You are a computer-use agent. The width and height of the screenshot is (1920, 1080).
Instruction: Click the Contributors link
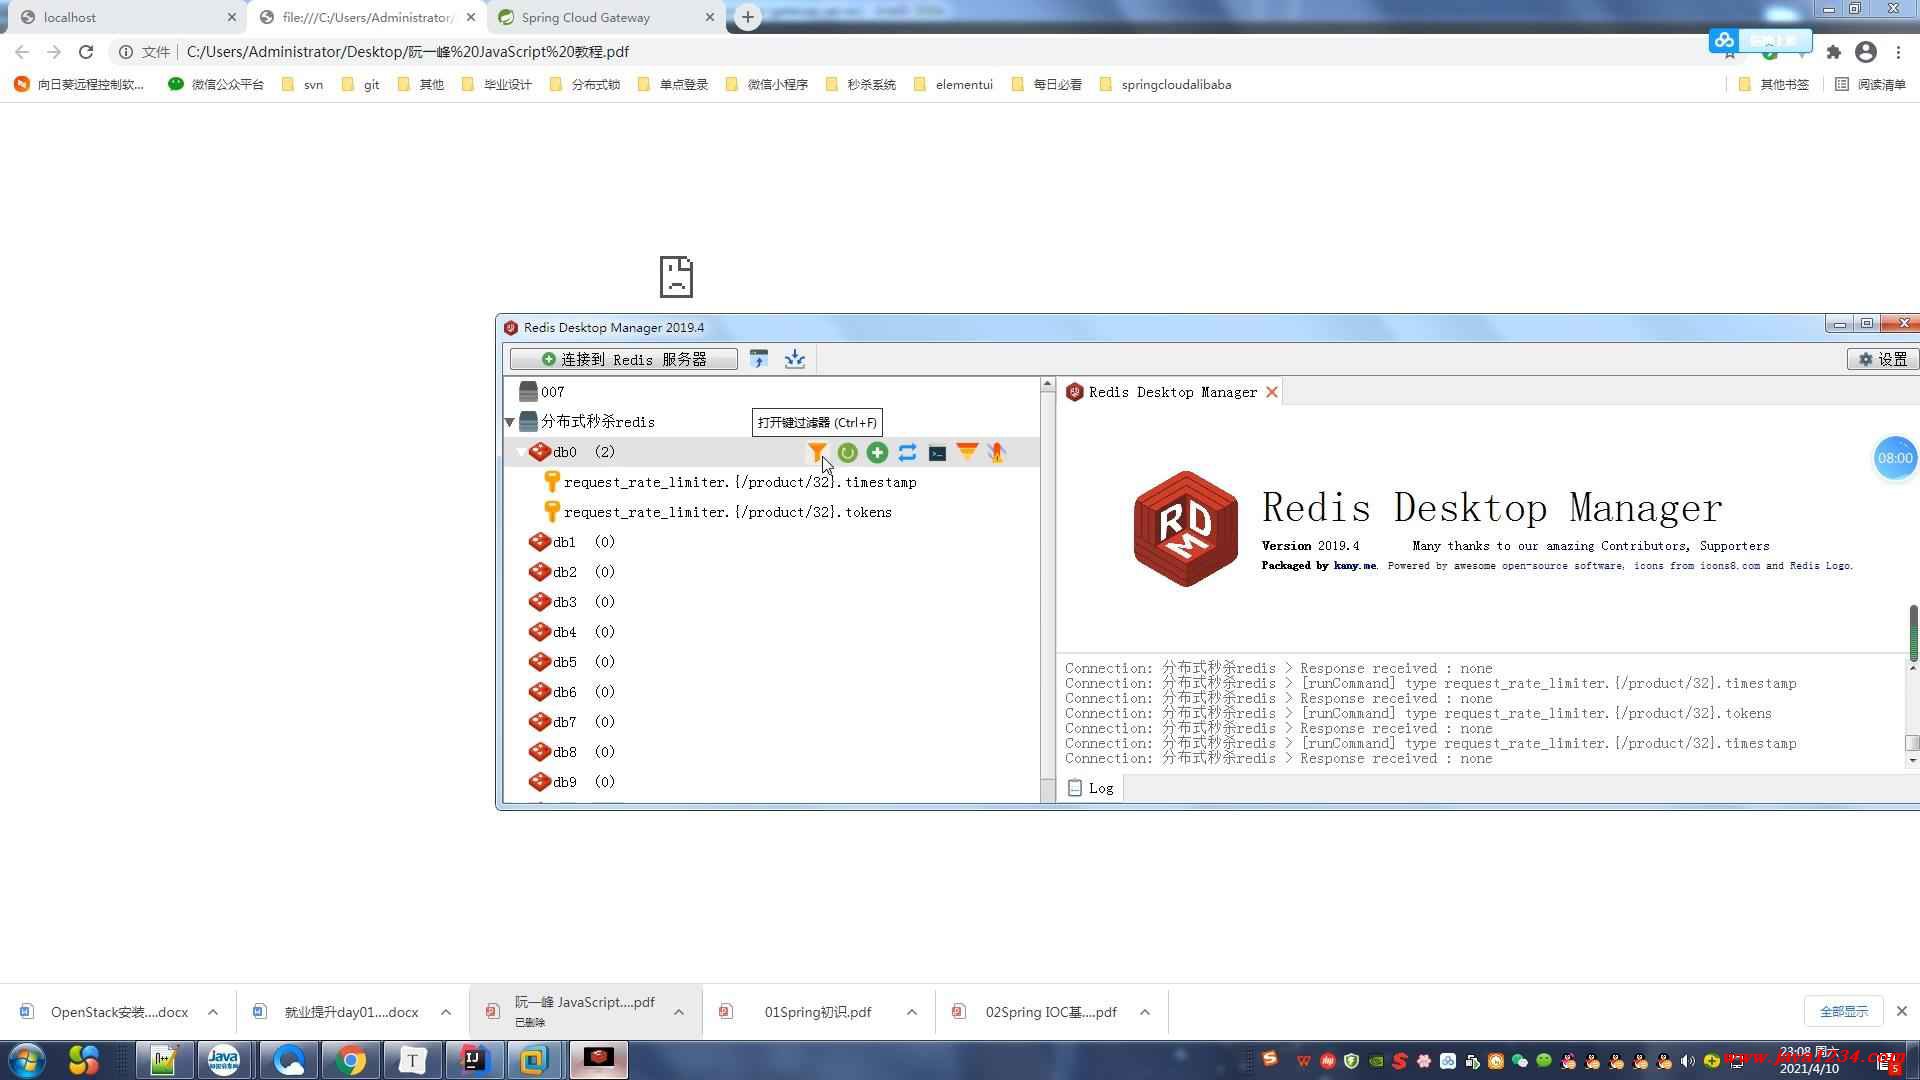1643,546
